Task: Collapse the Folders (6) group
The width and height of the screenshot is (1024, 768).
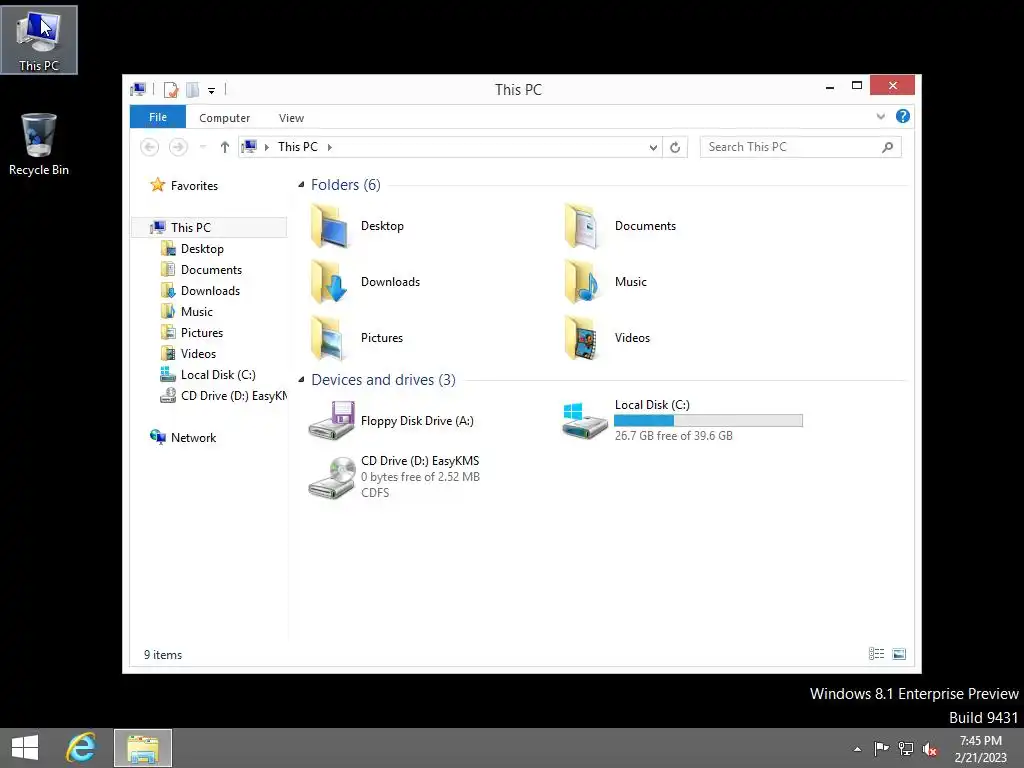Action: [x=301, y=185]
